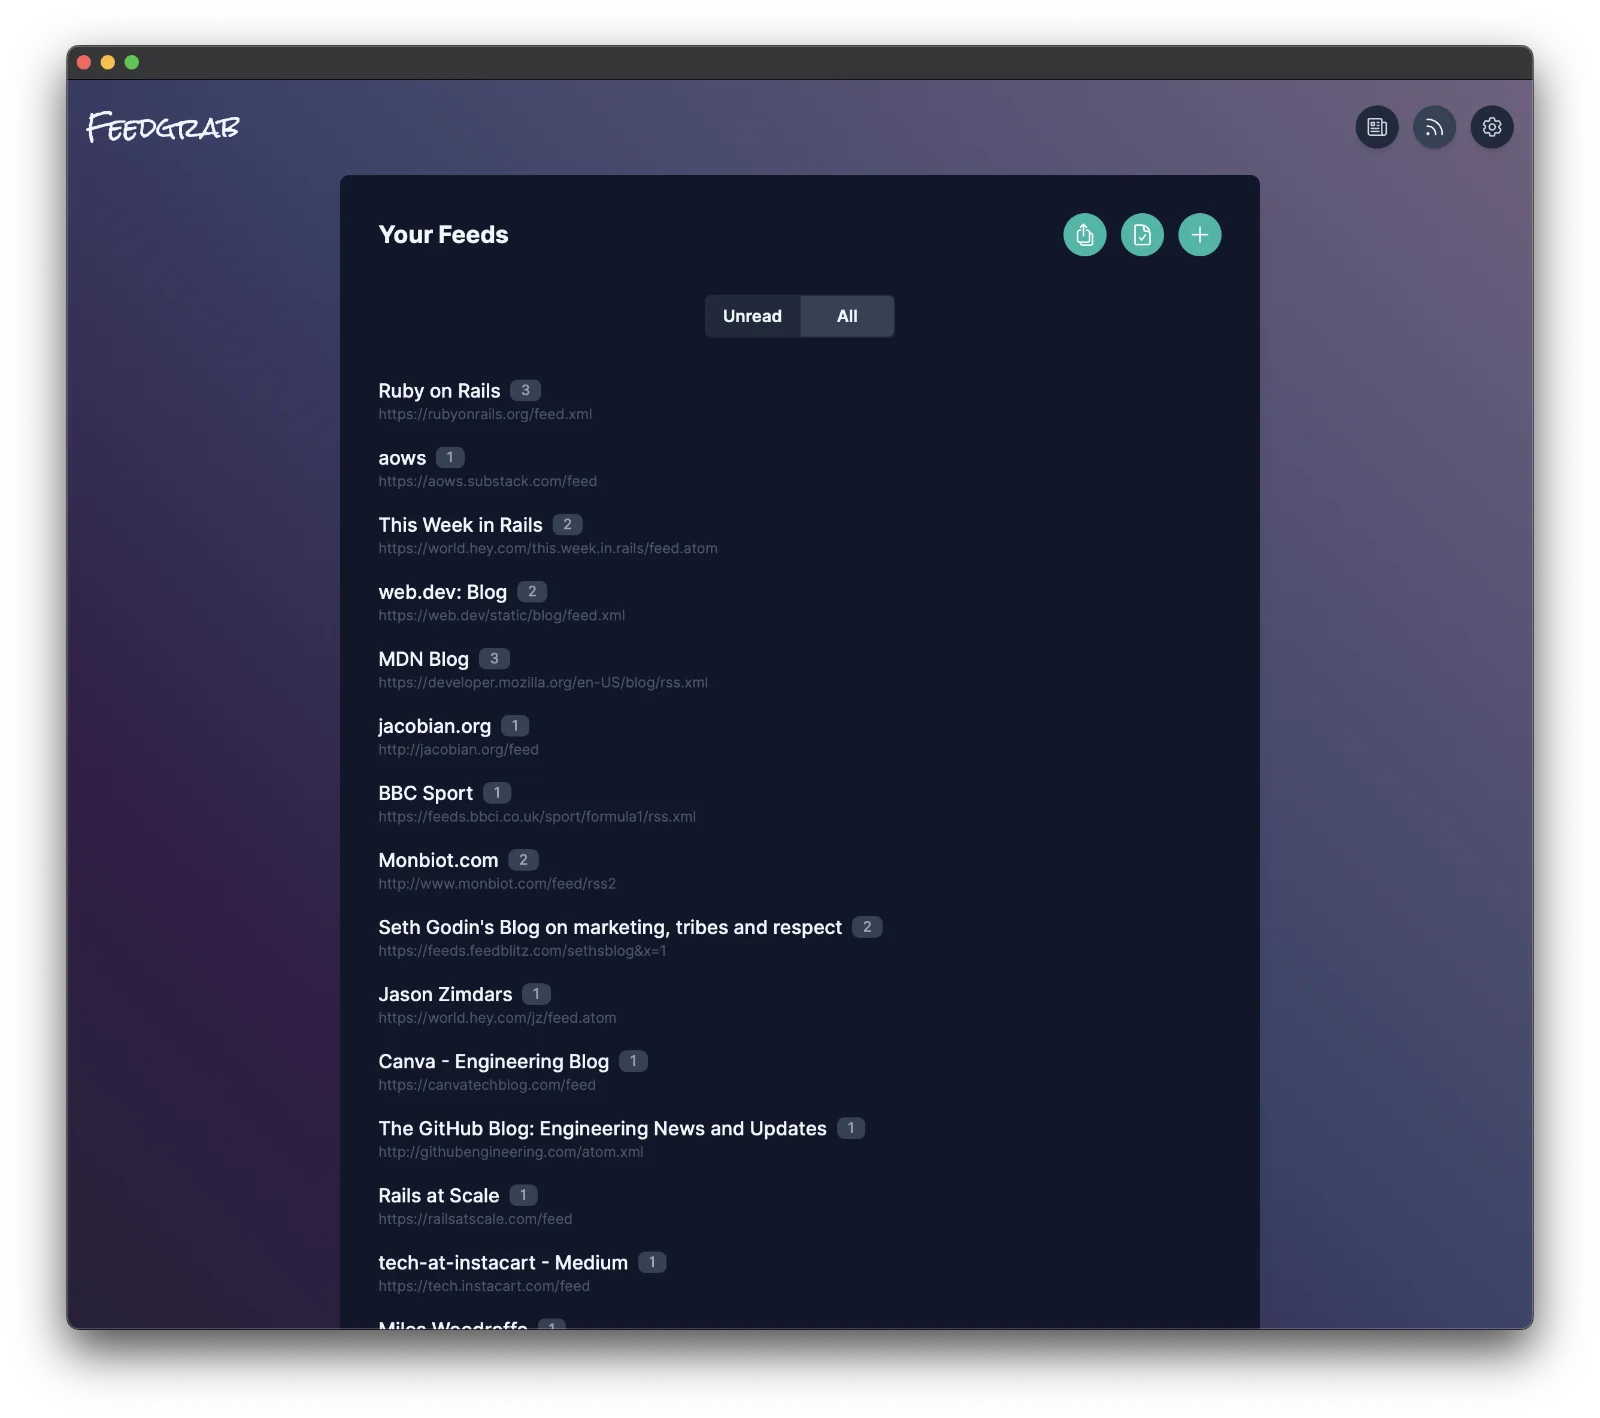Open the news reader view icon
The width and height of the screenshot is (1600, 1418).
(1377, 127)
